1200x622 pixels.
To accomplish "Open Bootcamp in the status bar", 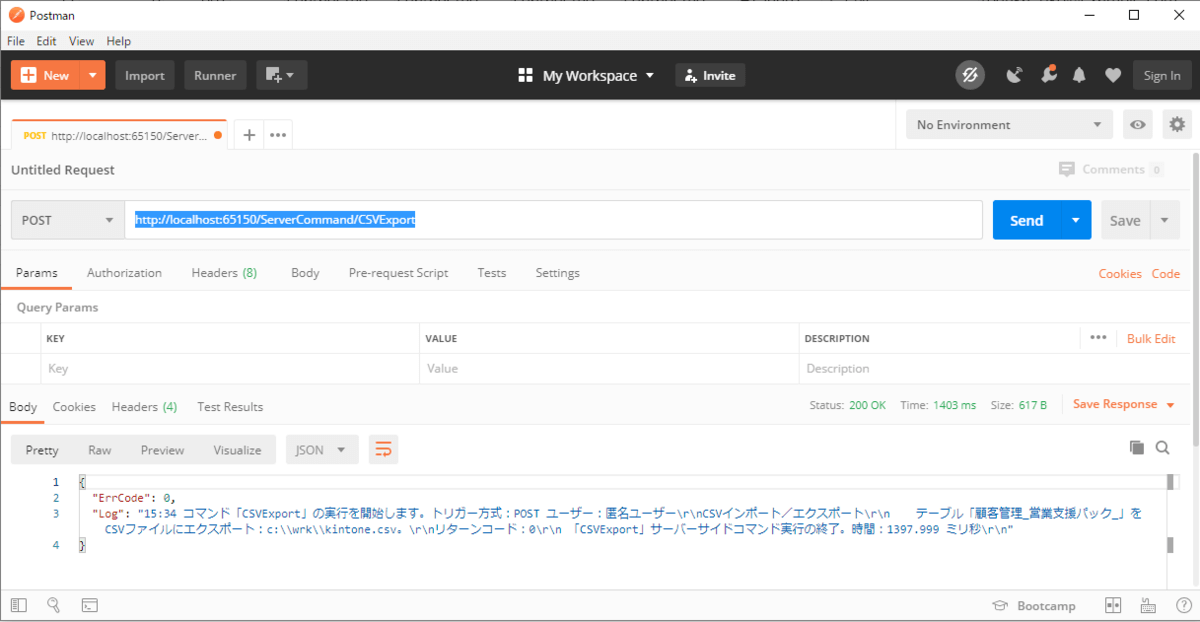I will point(1034,605).
